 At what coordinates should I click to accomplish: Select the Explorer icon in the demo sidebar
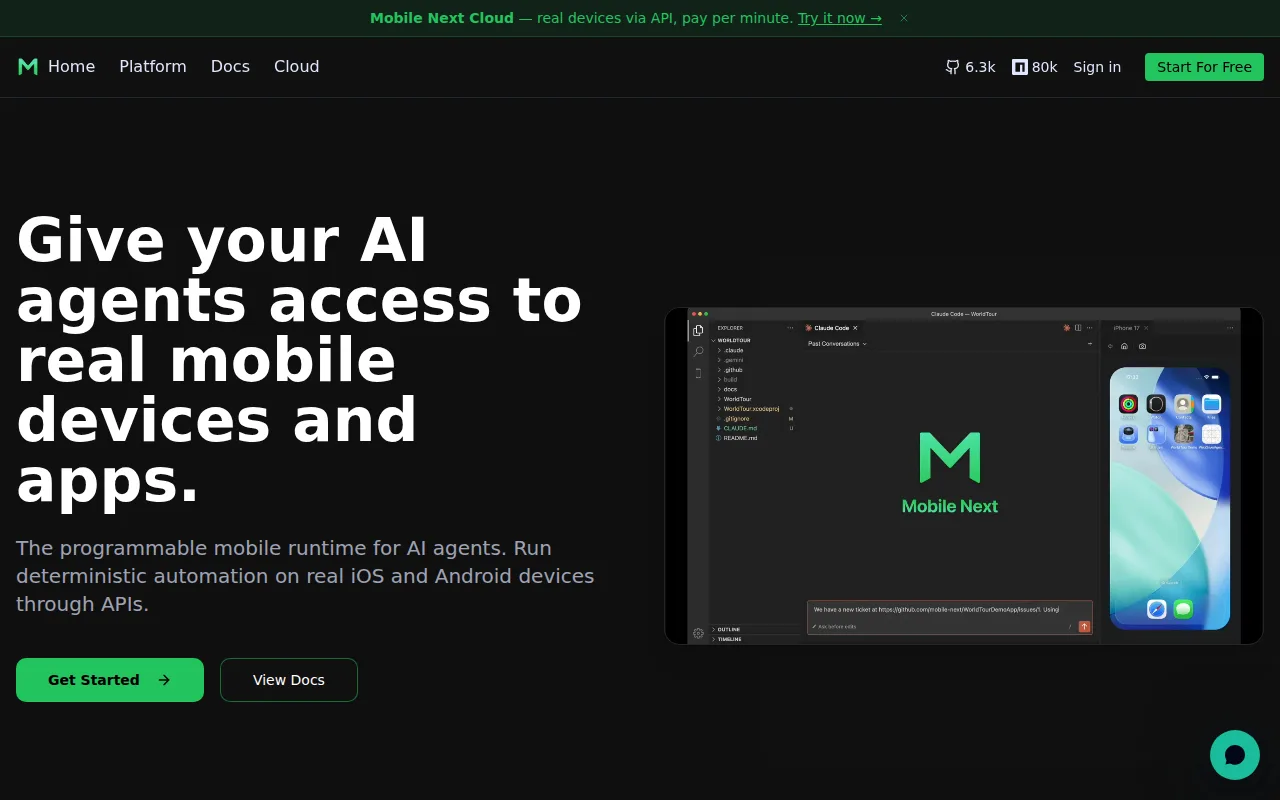coord(698,330)
